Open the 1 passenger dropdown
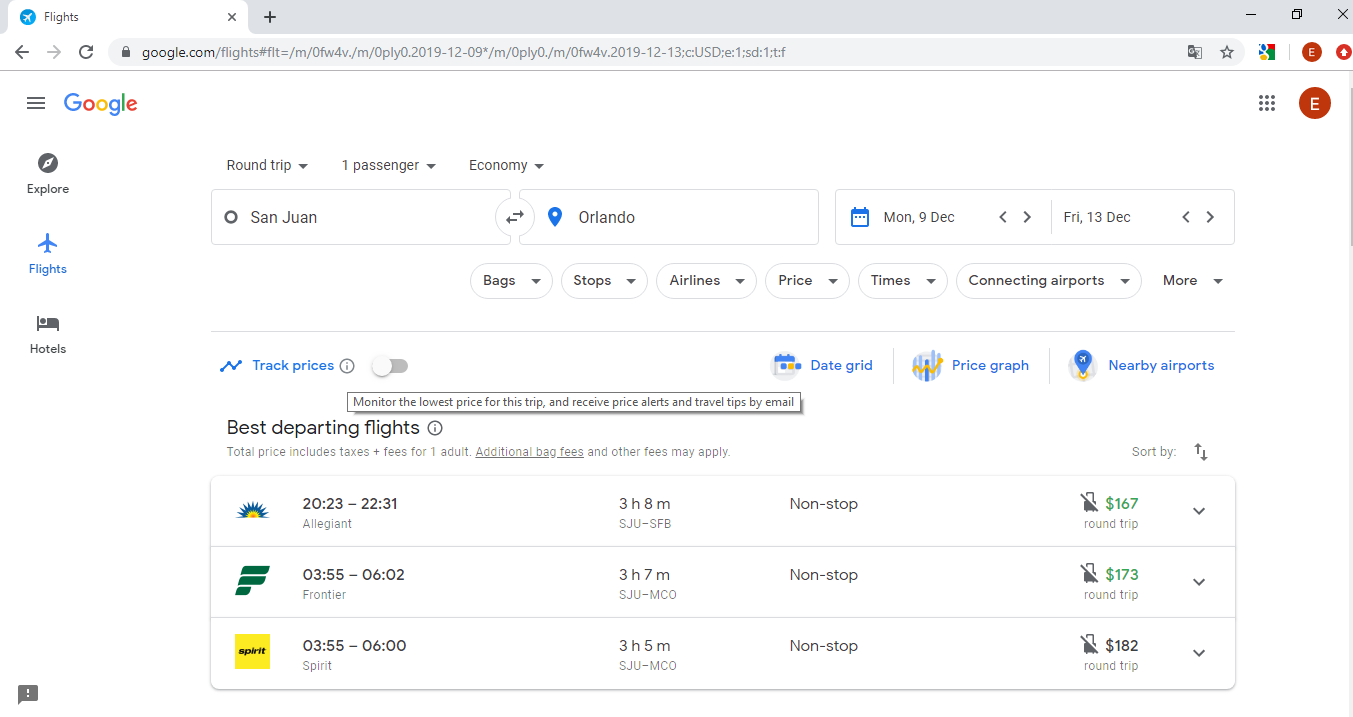This screenshot has width=1353, height=717. tap(389, 166)
